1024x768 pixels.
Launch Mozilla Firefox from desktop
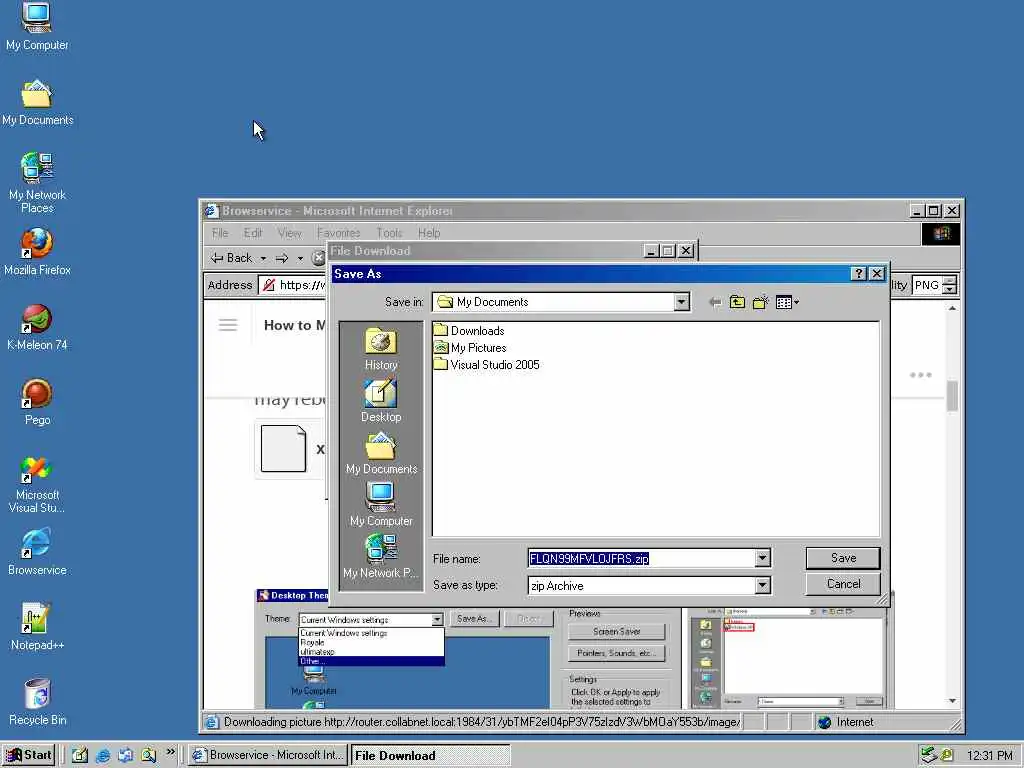[37, 252]
